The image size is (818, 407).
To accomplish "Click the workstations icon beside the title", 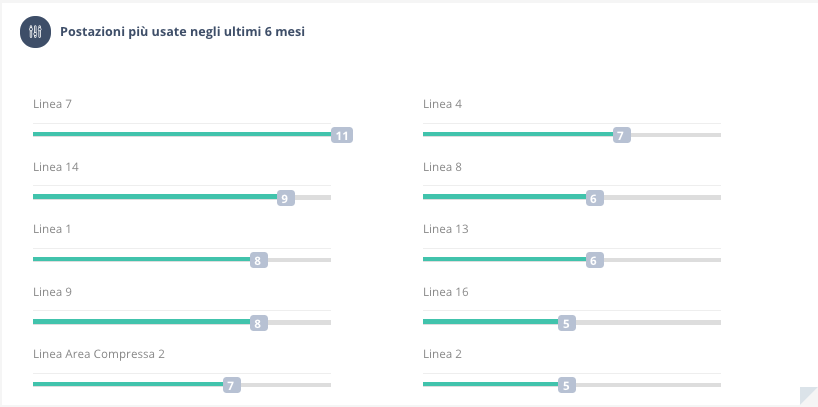I will [35, 32].
